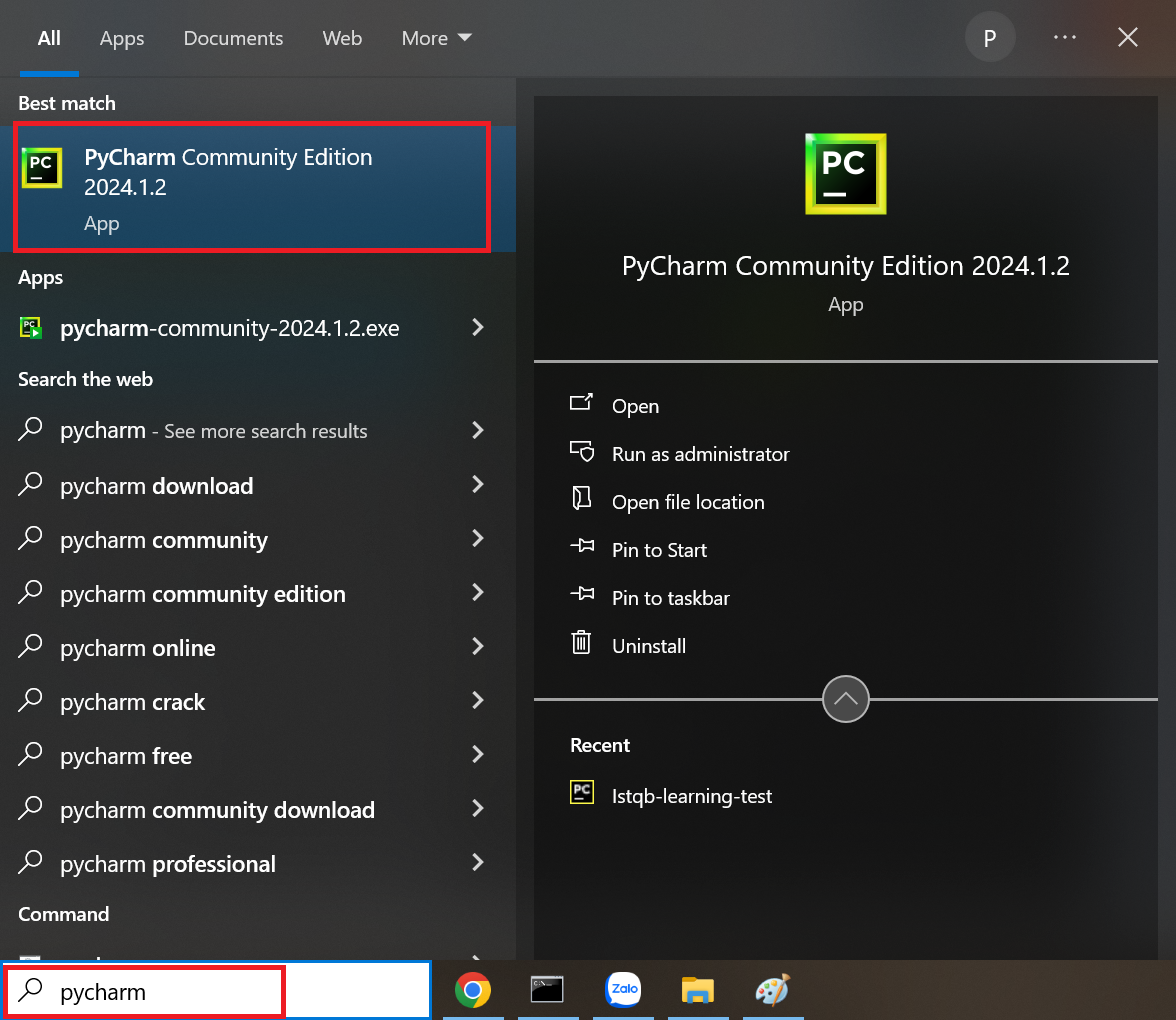Launch Google Chrome from the taskbar
The height and width of the screenshot is (1020, 1176).
473,990
